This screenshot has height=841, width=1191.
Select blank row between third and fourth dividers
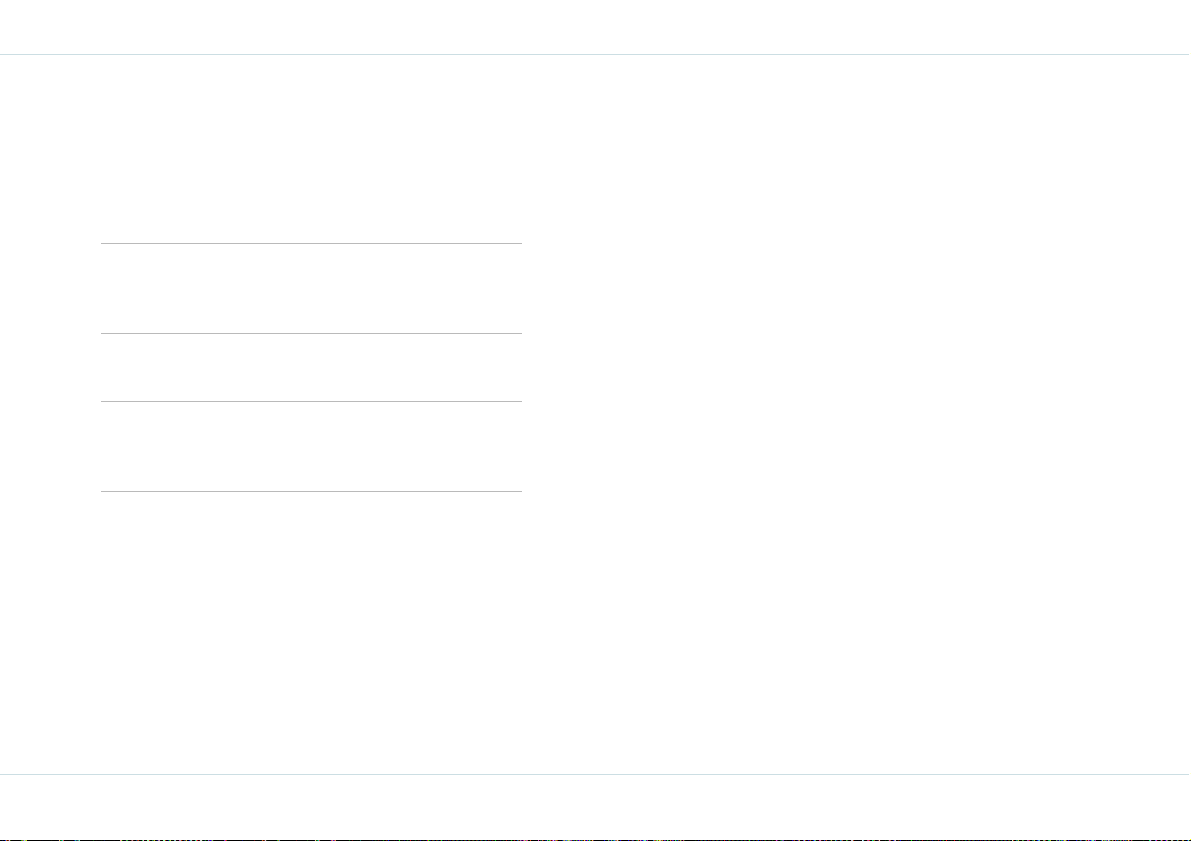point(311,446)
